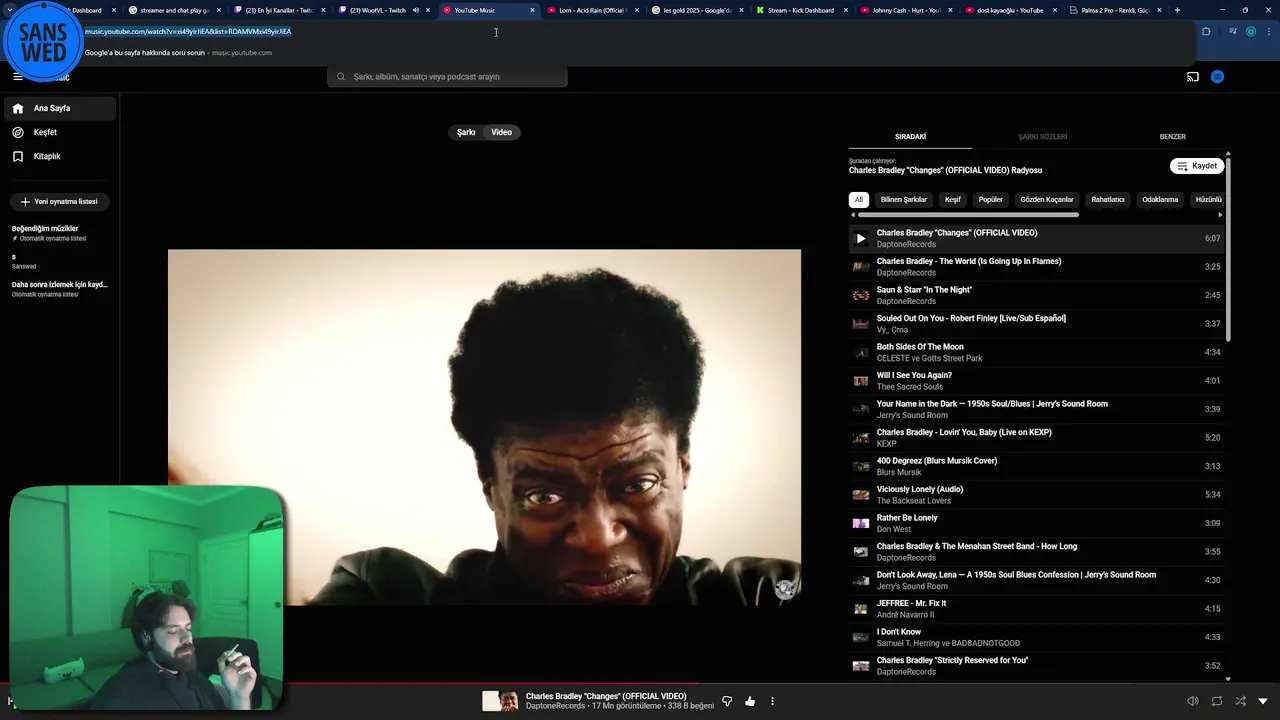Toggle repeat mode in player bar
Screen dimensions: 1280x720
(x=1217, y=701)
